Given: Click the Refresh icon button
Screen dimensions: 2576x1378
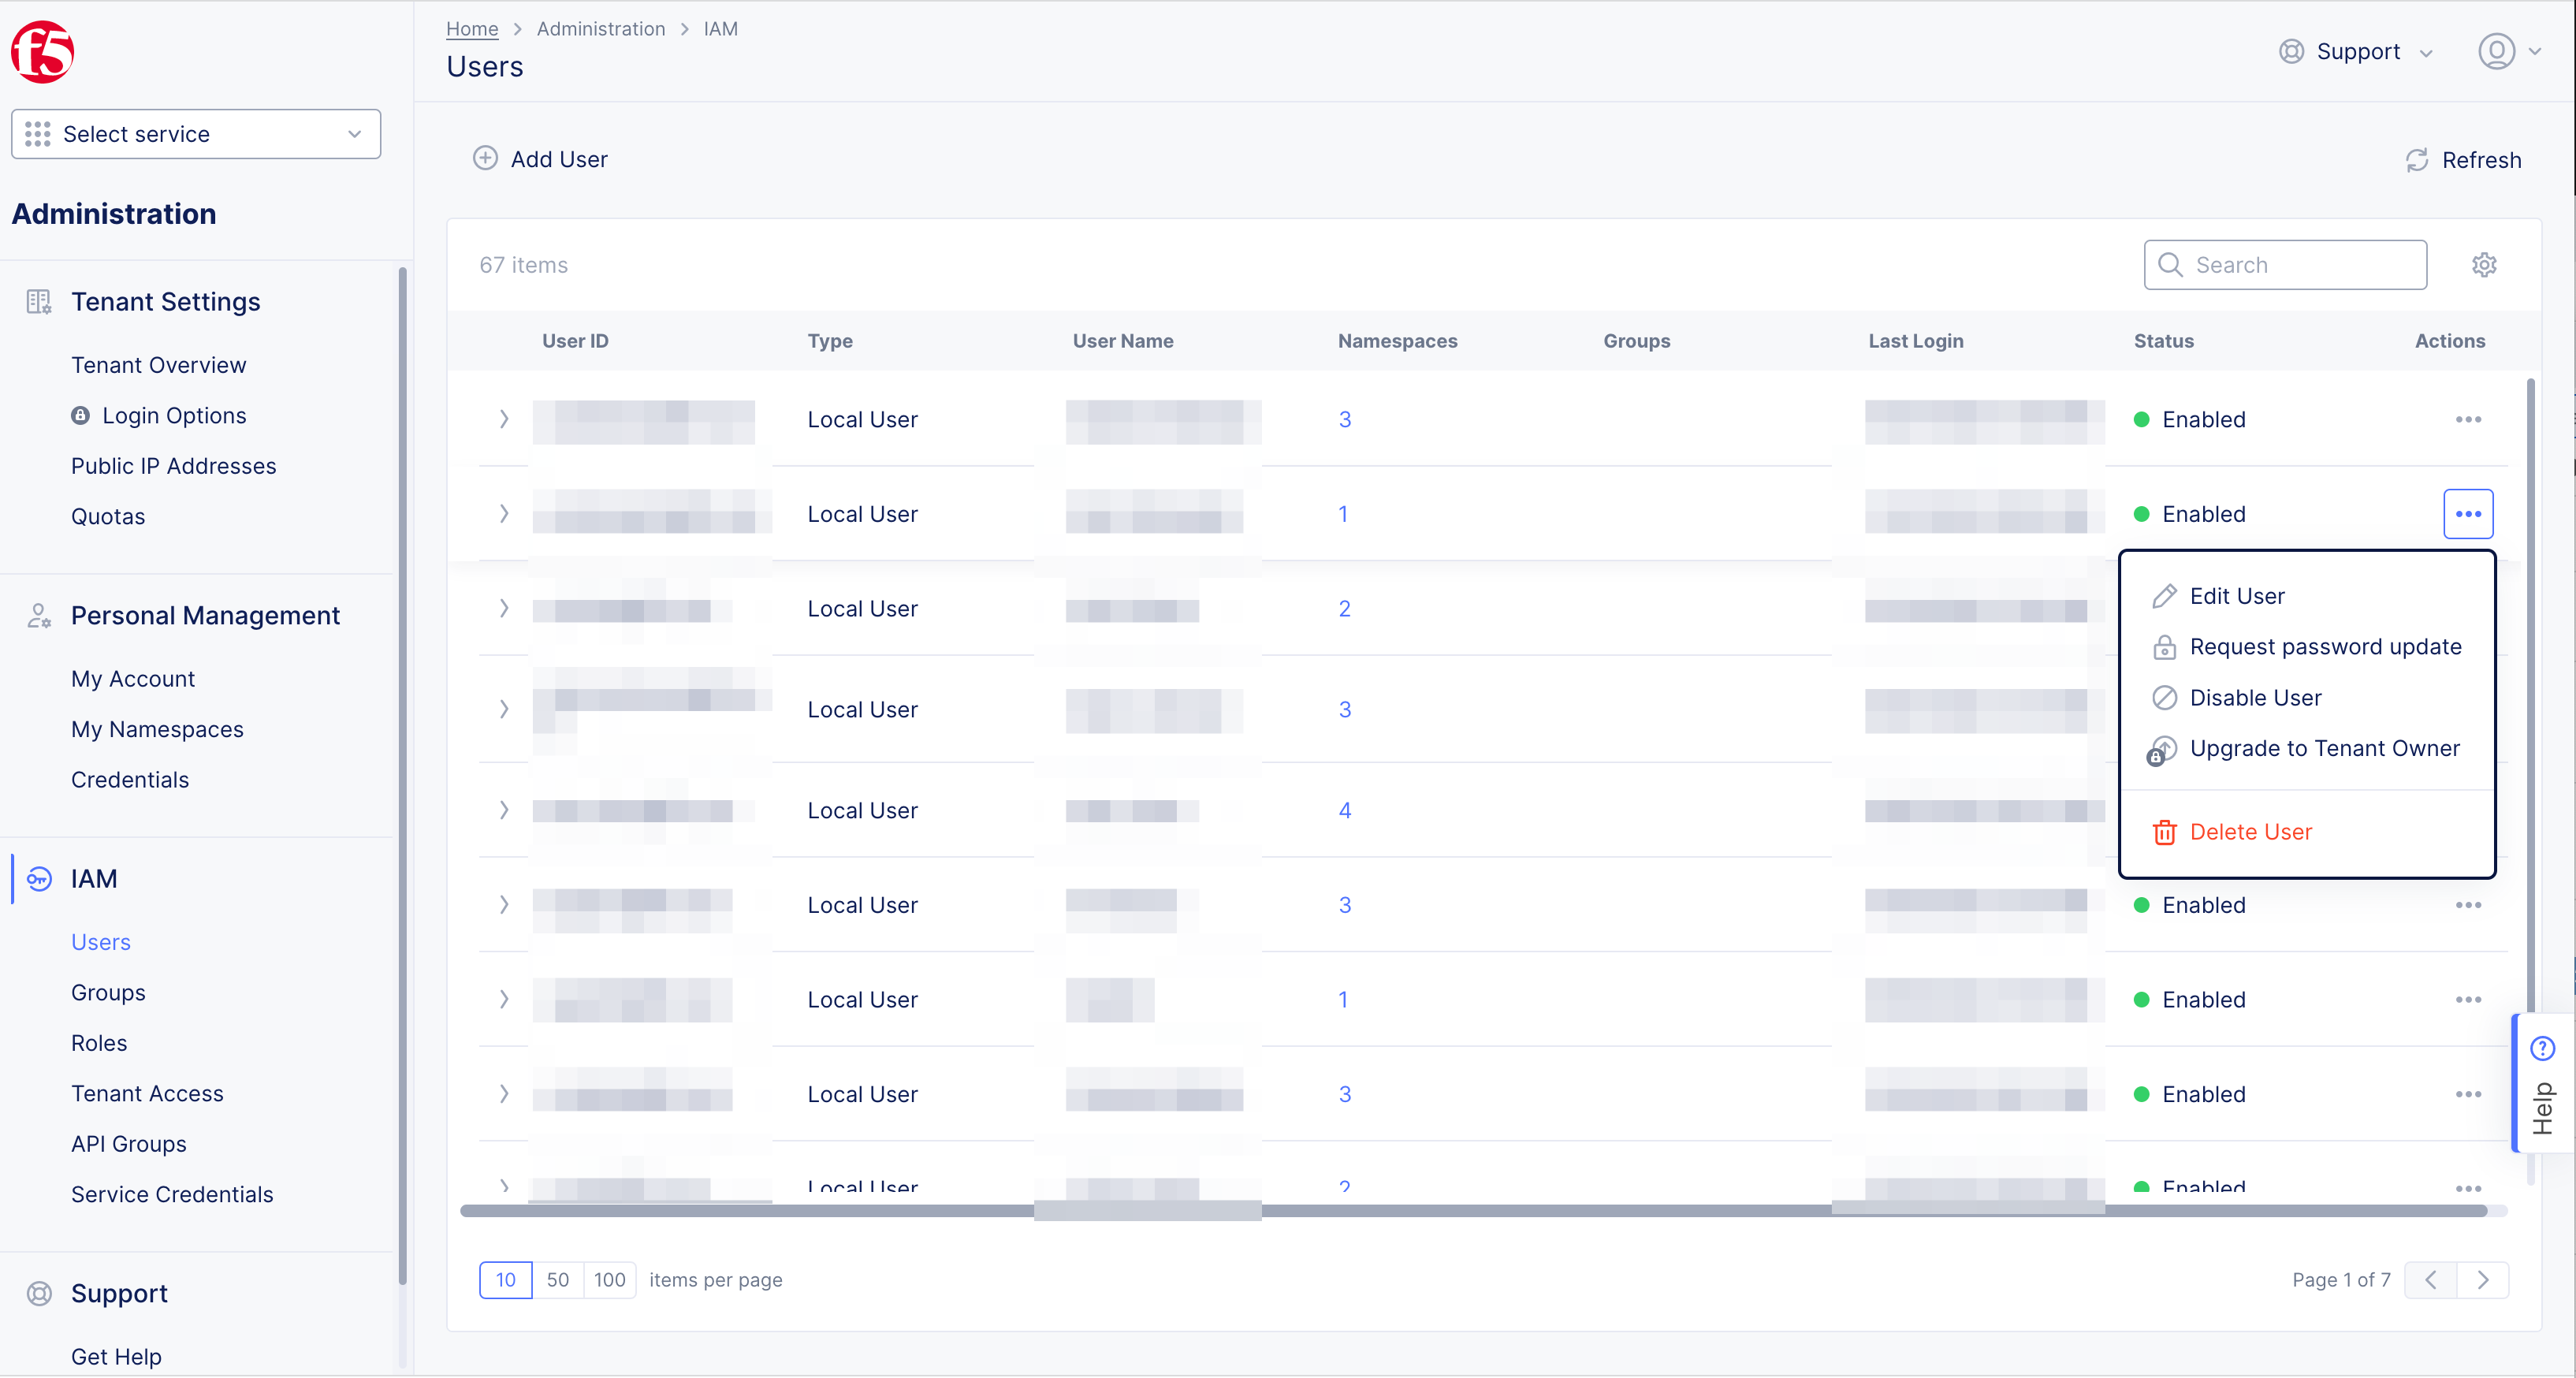Looking at the screenshot, I should [2416, 160].
